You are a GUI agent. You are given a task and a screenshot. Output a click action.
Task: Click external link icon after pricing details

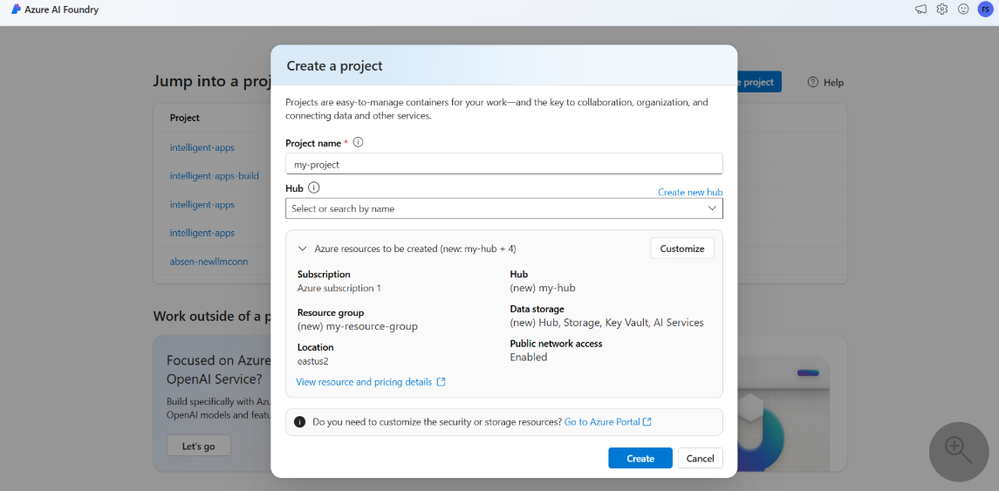pyautogui.click(x=441, y=382)
